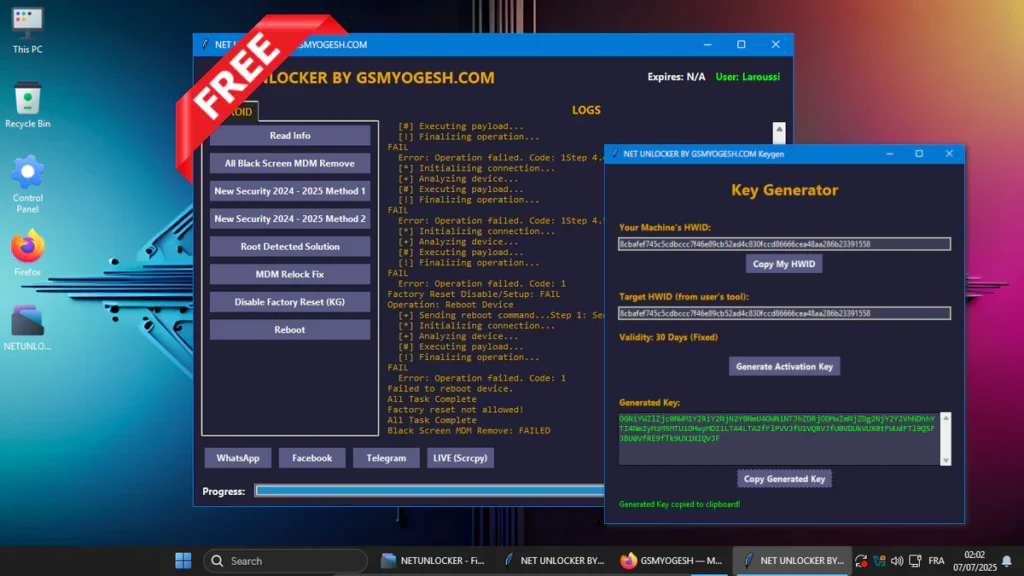The height and width of the screenshot is (576, 1024).
Task: Maximize the main NET Unlocker window
Action: pyautogui.click(x=741, y=44)
